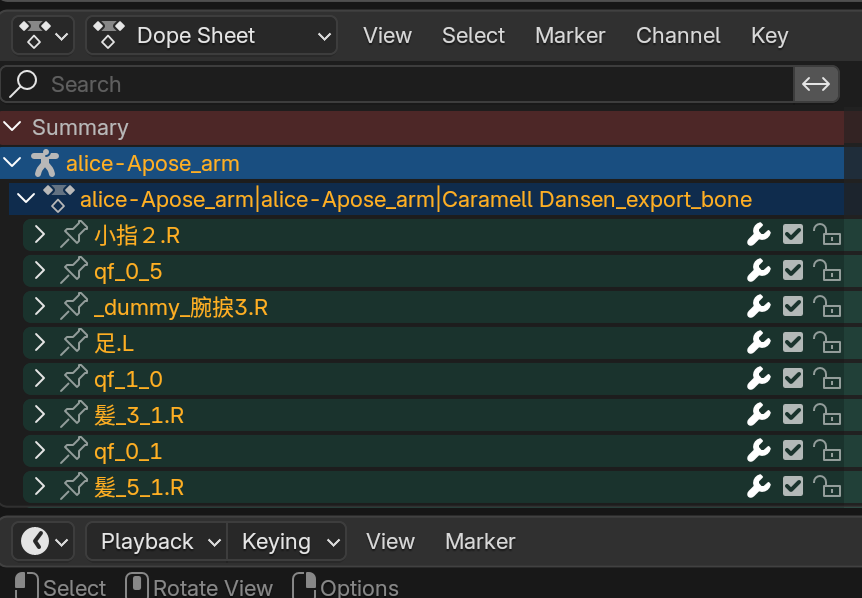
Task: Click the armature icon beside alice-Apose_arm
Action: point(44,163)
